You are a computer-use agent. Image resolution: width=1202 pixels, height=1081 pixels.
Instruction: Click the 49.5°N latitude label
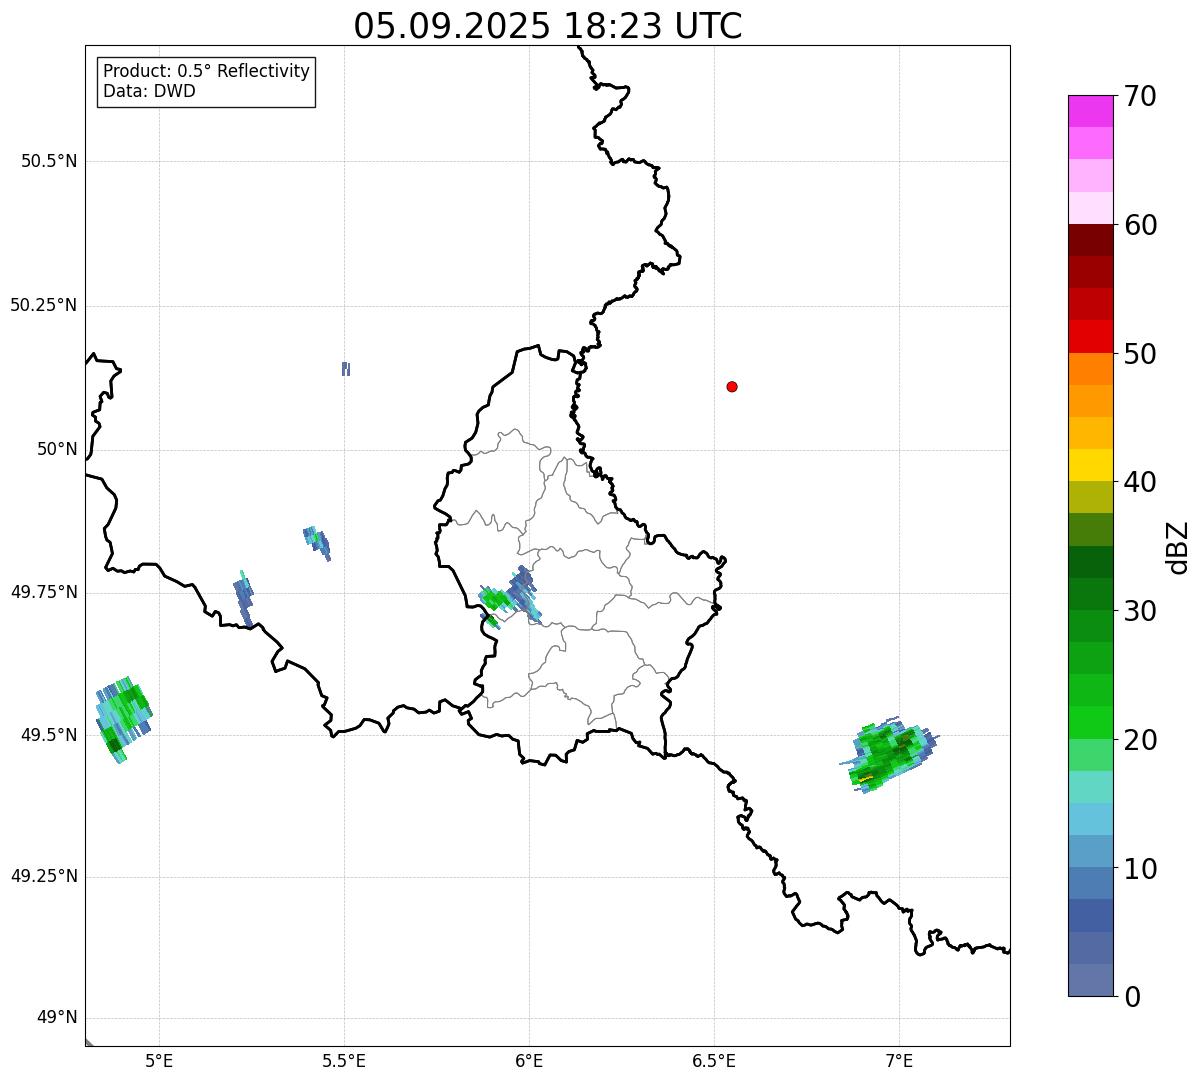click(x=49, y=735)
